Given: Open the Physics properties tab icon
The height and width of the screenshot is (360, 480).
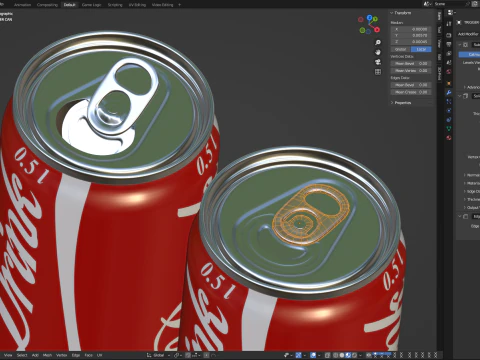Looking at the screenshot, I should tap(449, 110).
